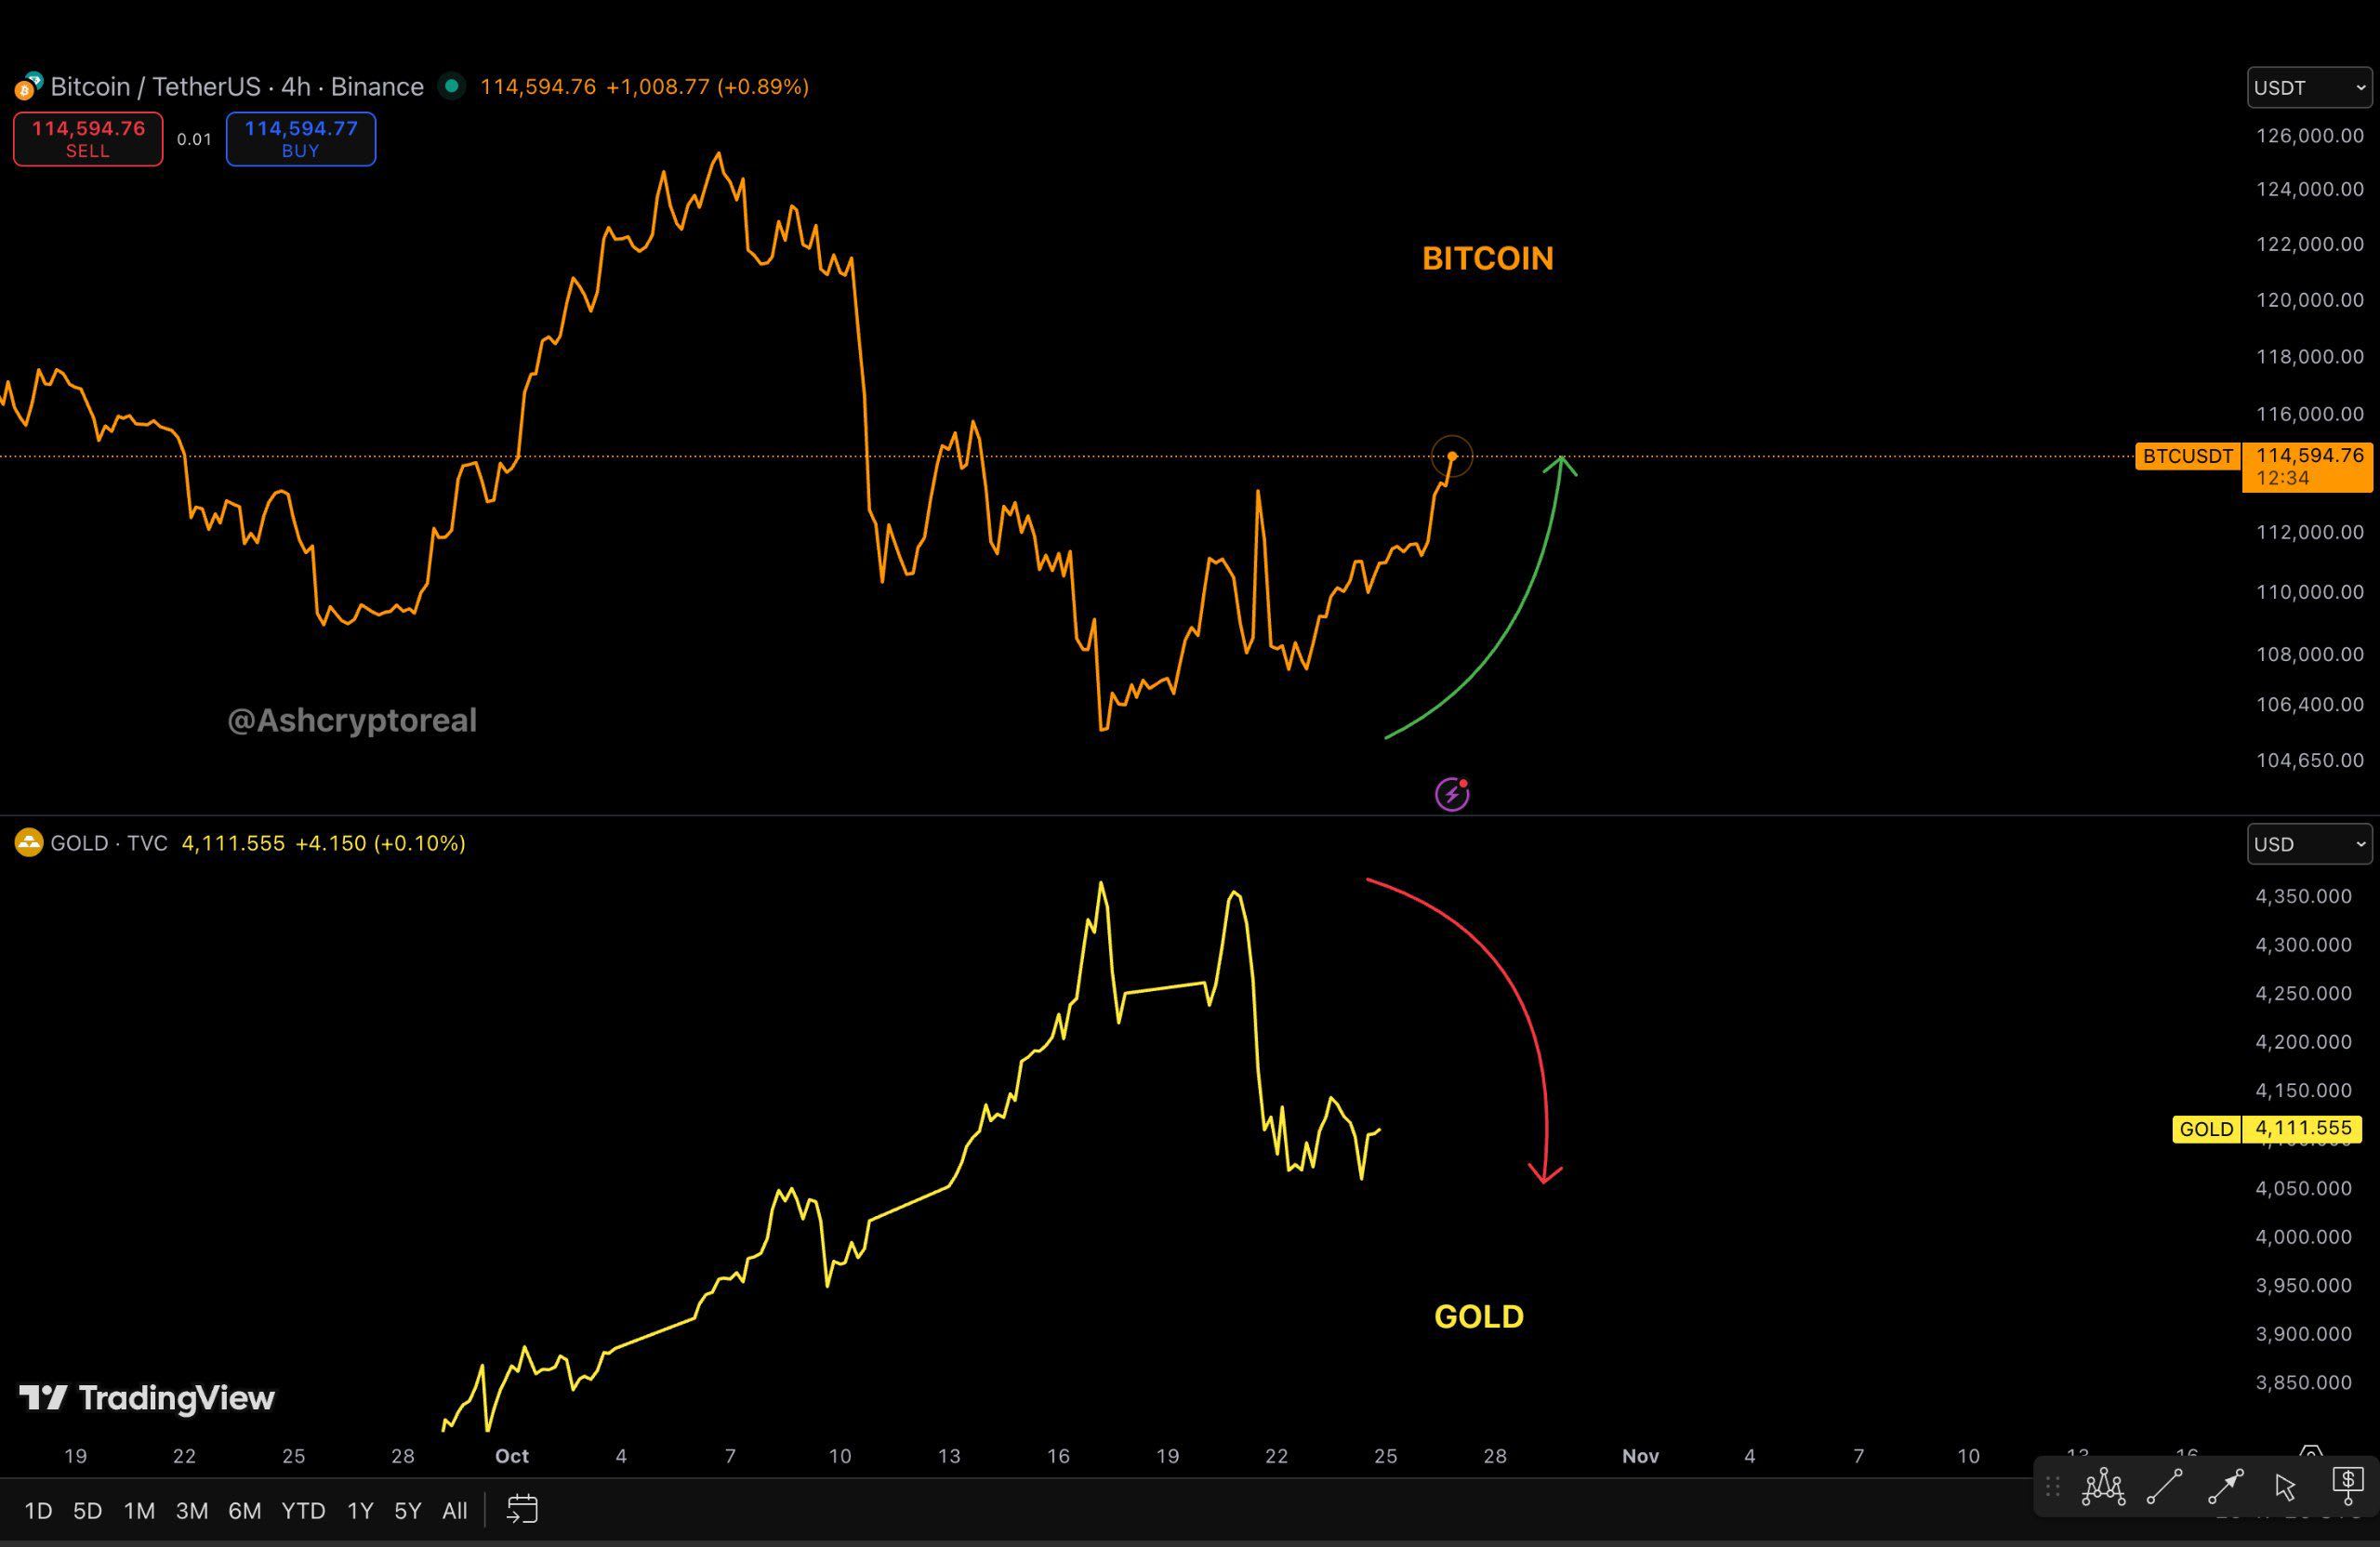Open the Go to date calendar icon

pos(522,1509)
